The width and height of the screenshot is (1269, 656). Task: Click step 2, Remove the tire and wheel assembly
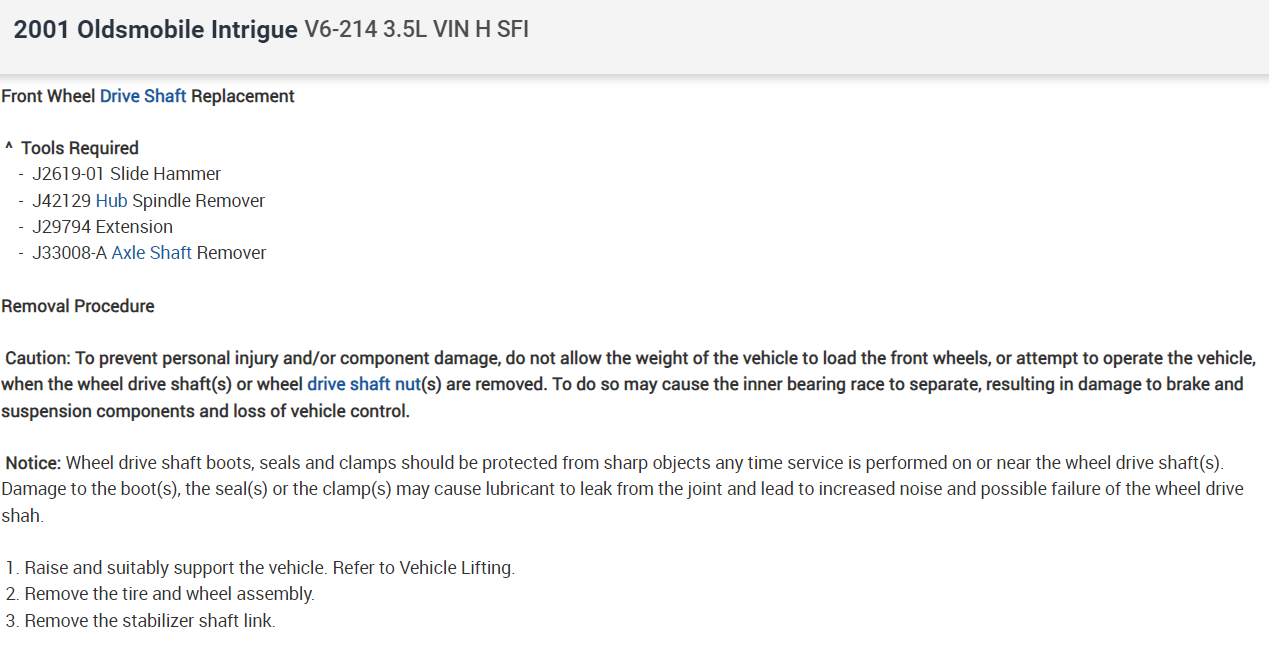pyautogui.click(x=169, y=594)
